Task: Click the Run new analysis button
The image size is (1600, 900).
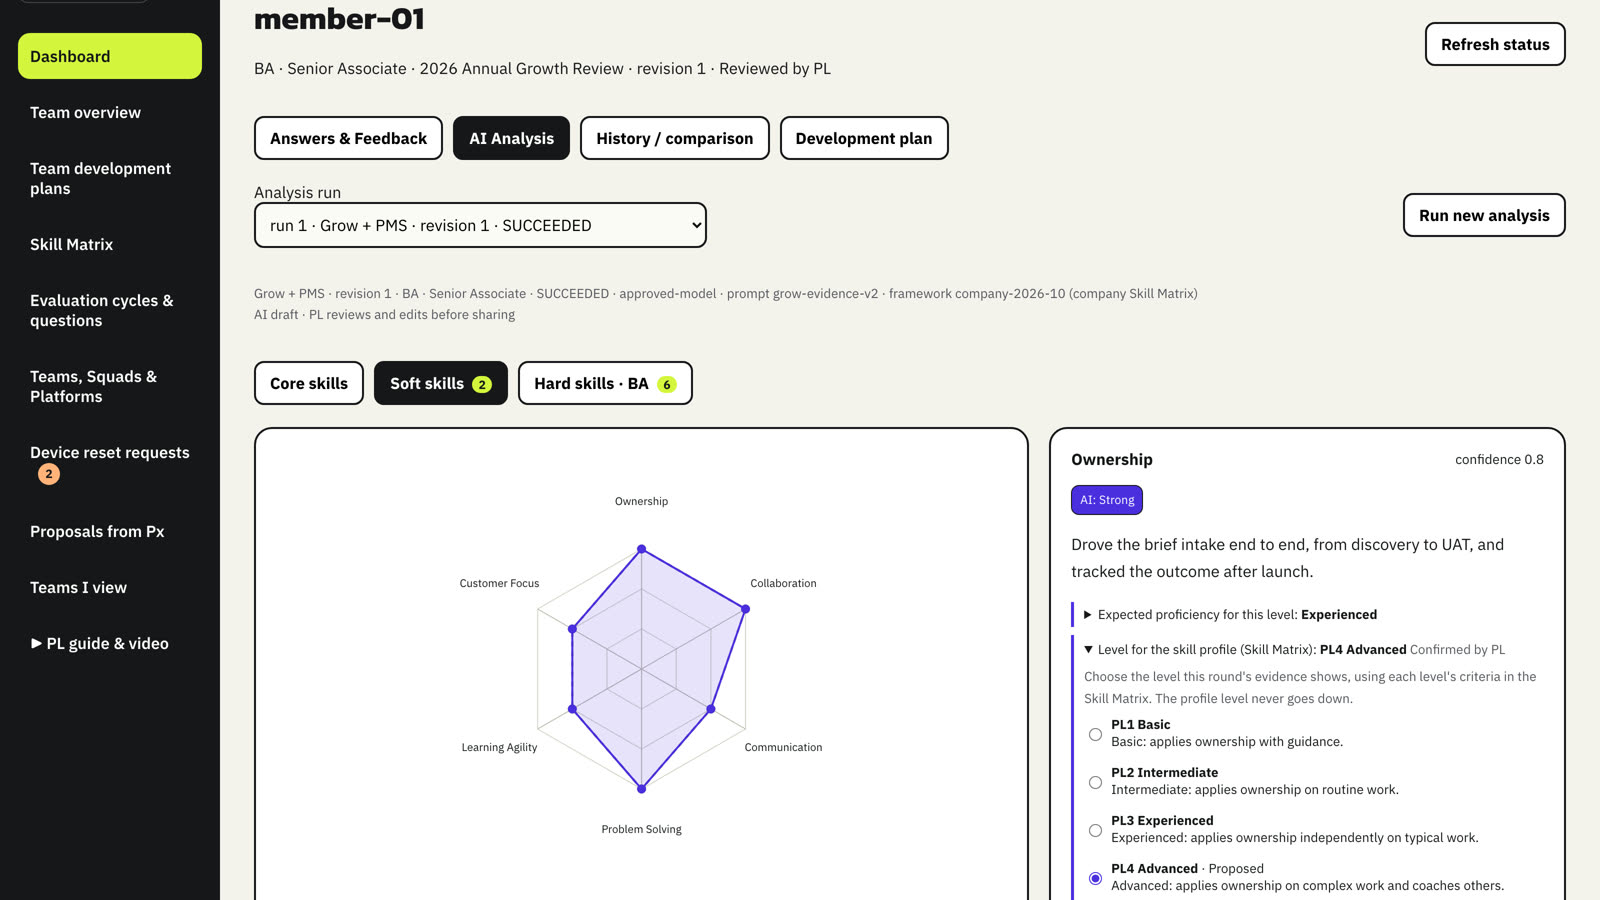Action: [1484, 215]
